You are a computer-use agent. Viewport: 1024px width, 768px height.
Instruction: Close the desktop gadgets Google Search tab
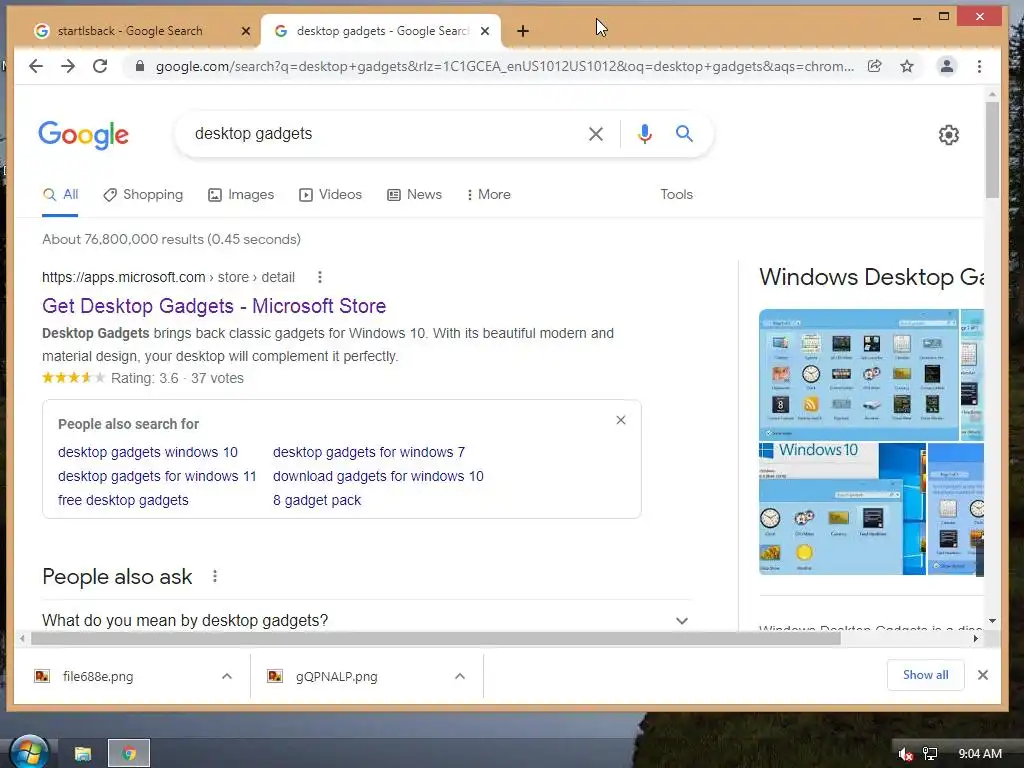(x=485, y=31)
